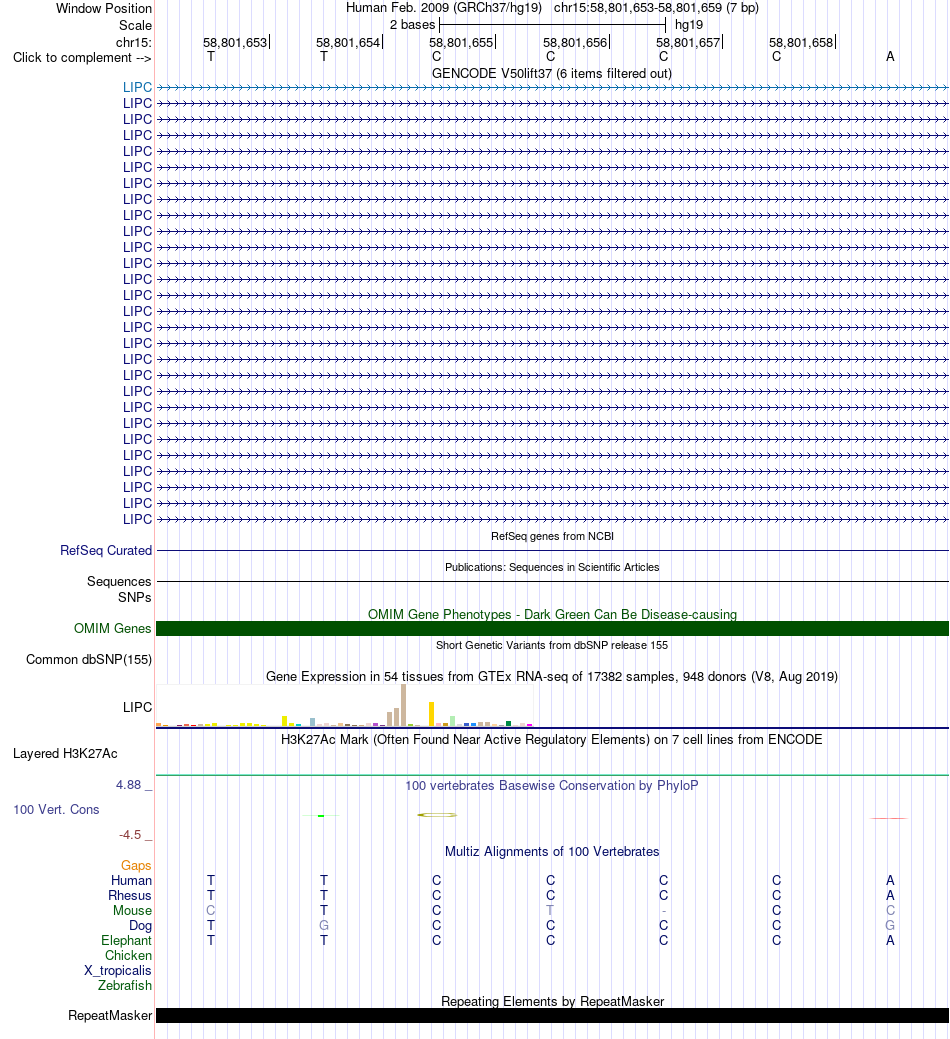Select the Dog alignment row label
The height and width of the screenshot is (1039, 950).
point(140,926)
